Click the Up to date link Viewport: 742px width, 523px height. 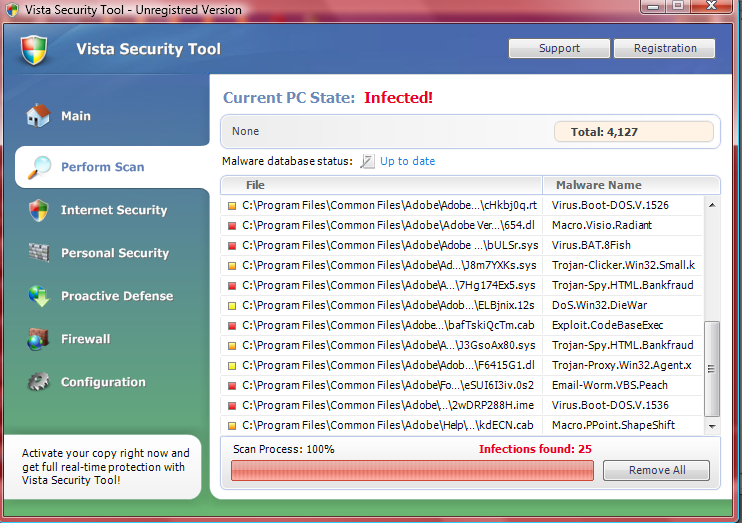[x=407, y=161]
